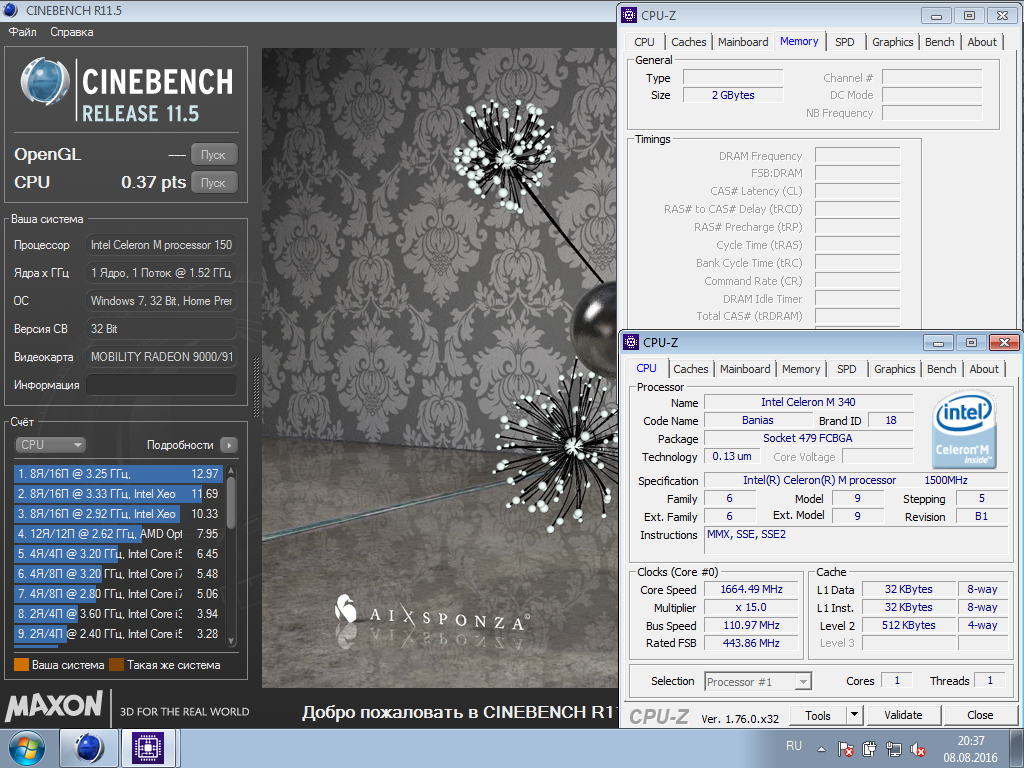
Task: Run the CPU test with Пуск
Action: click(214, 182)
